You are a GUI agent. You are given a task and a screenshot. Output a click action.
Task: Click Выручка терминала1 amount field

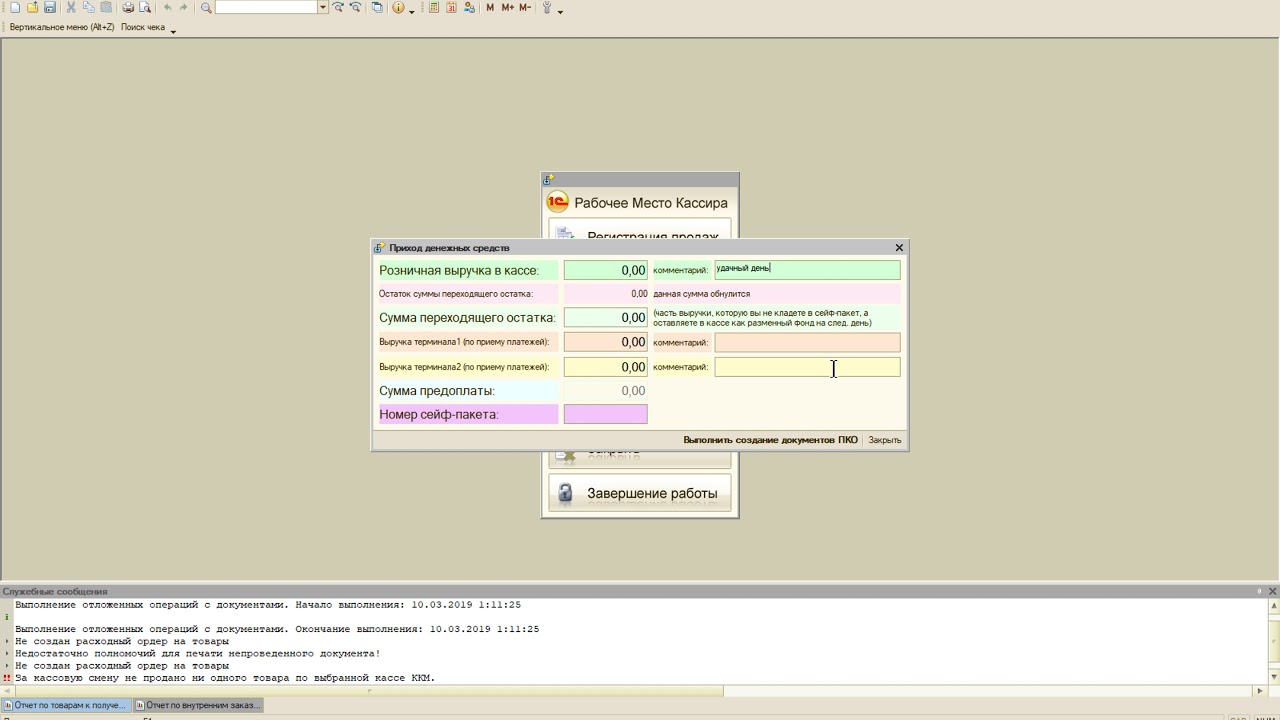605,342
